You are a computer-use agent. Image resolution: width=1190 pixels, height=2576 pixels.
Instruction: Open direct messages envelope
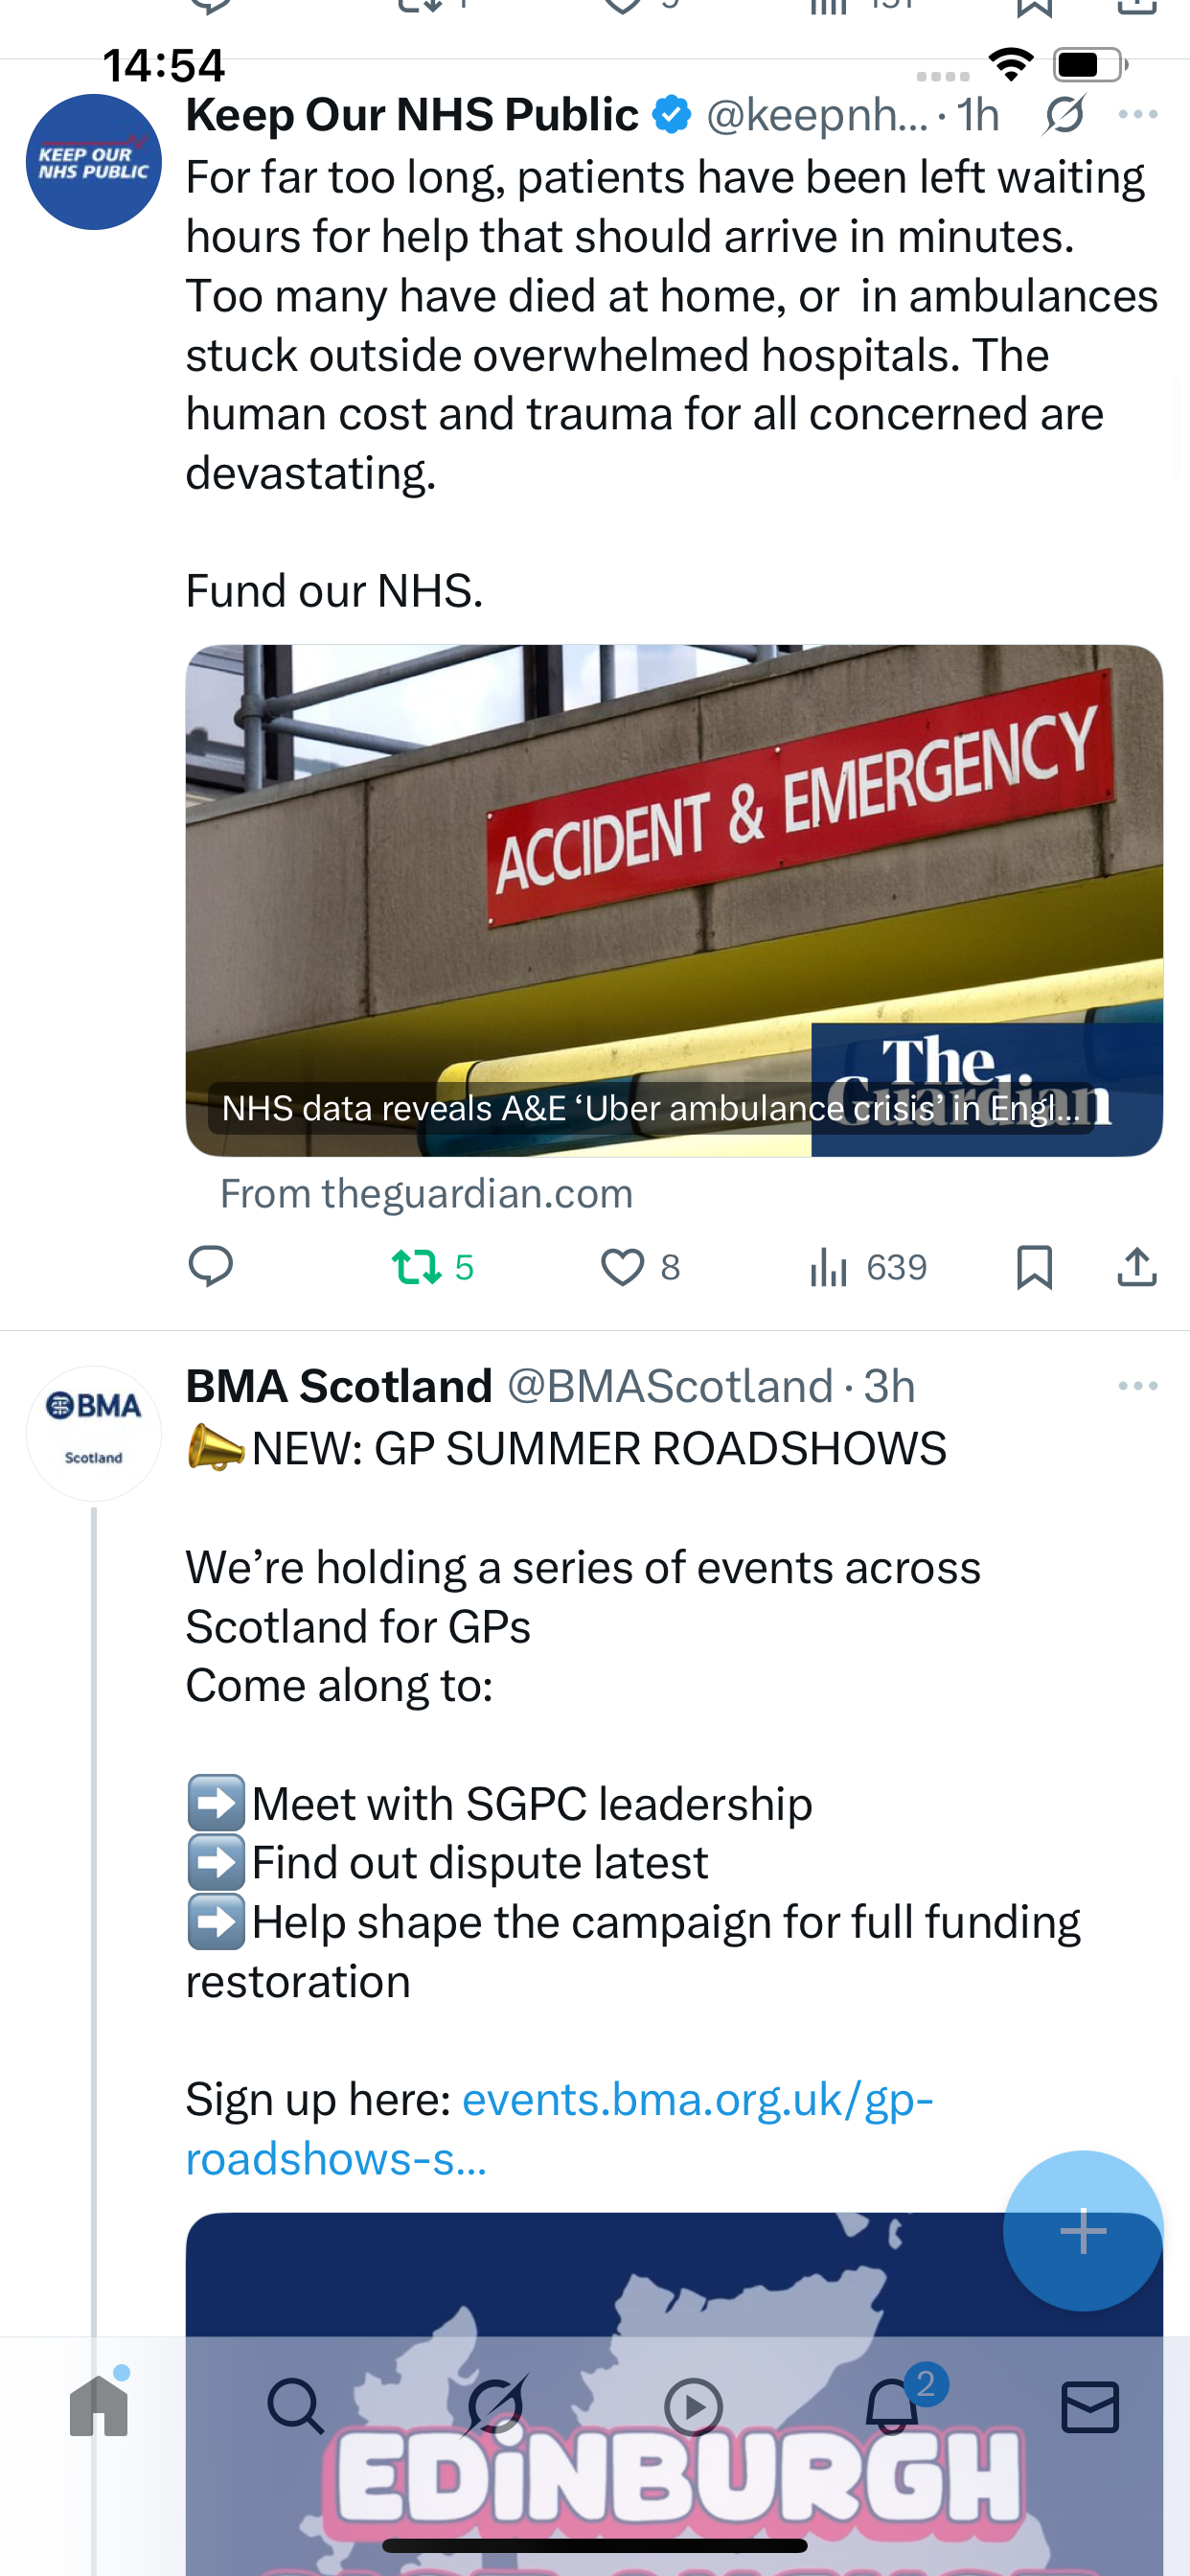point(1090,2406)
